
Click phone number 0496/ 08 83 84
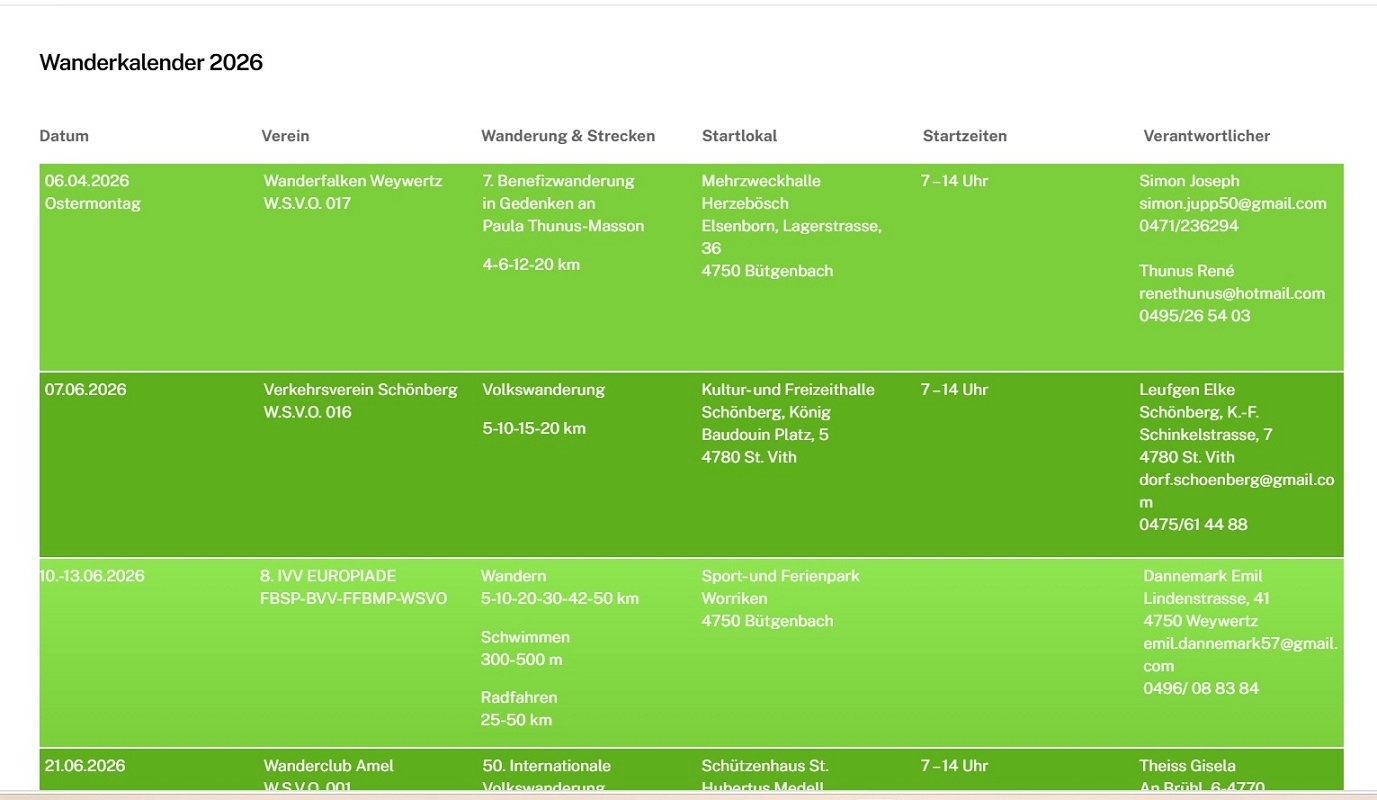coord(1201,689)
